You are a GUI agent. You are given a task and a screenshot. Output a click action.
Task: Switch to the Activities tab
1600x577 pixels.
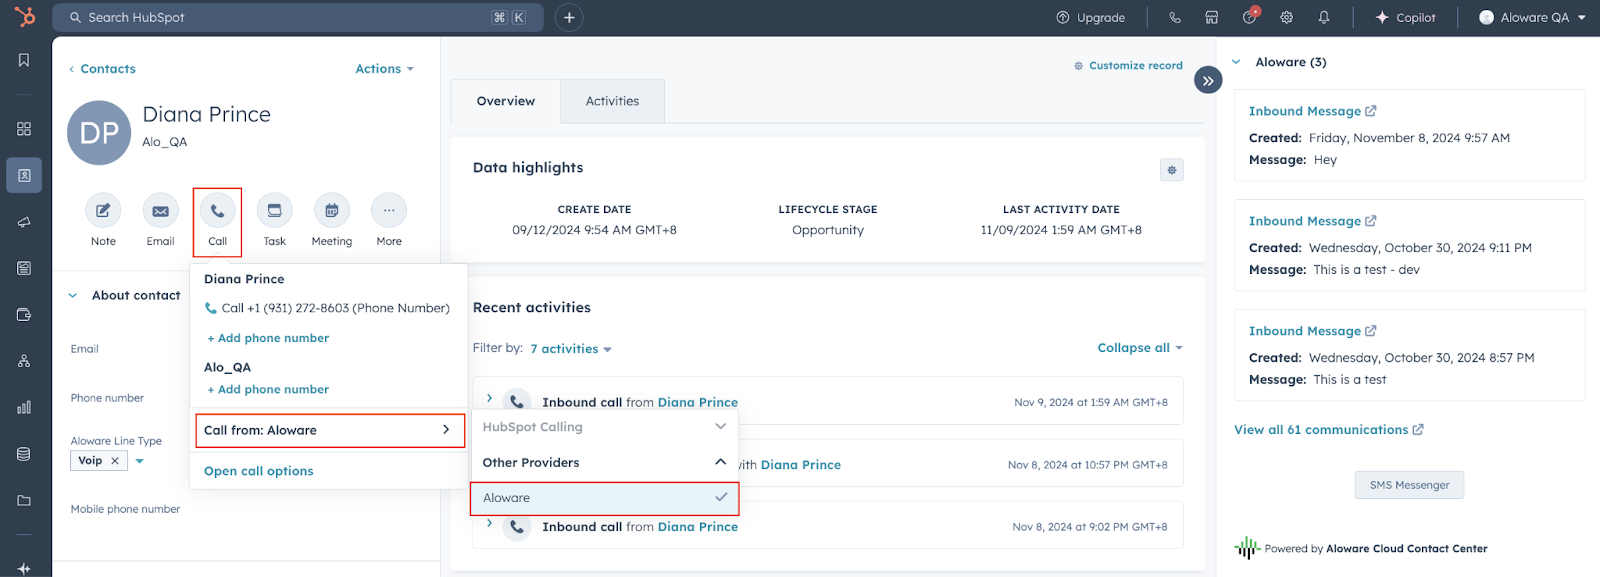(612, 101)
